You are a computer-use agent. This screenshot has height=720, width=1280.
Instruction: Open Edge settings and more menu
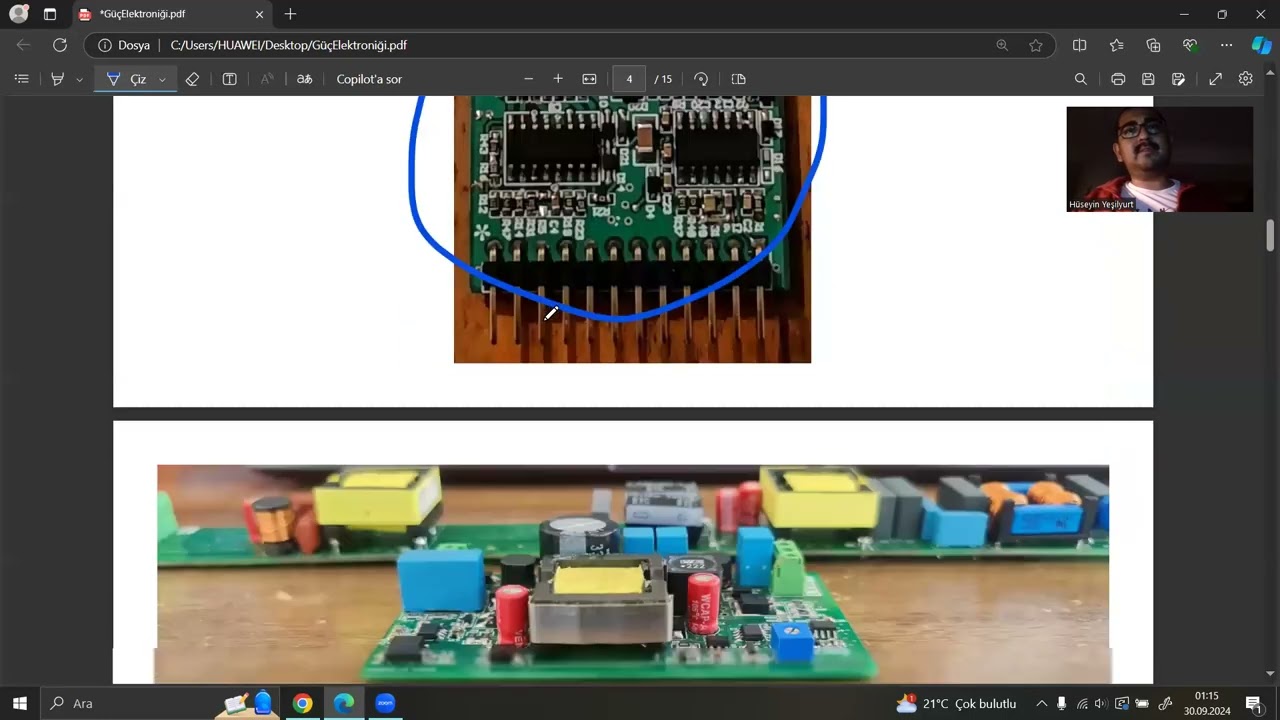click(1227, 45)
